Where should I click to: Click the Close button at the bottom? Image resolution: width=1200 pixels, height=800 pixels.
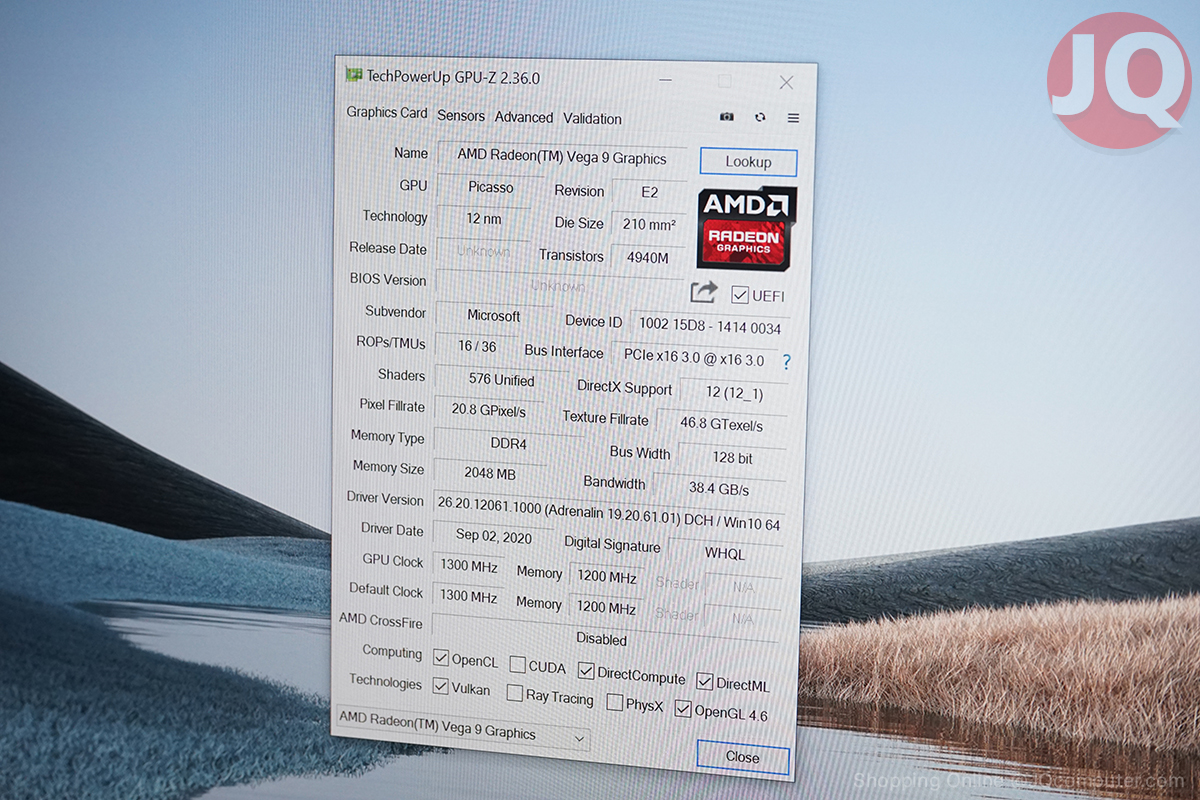742,757
